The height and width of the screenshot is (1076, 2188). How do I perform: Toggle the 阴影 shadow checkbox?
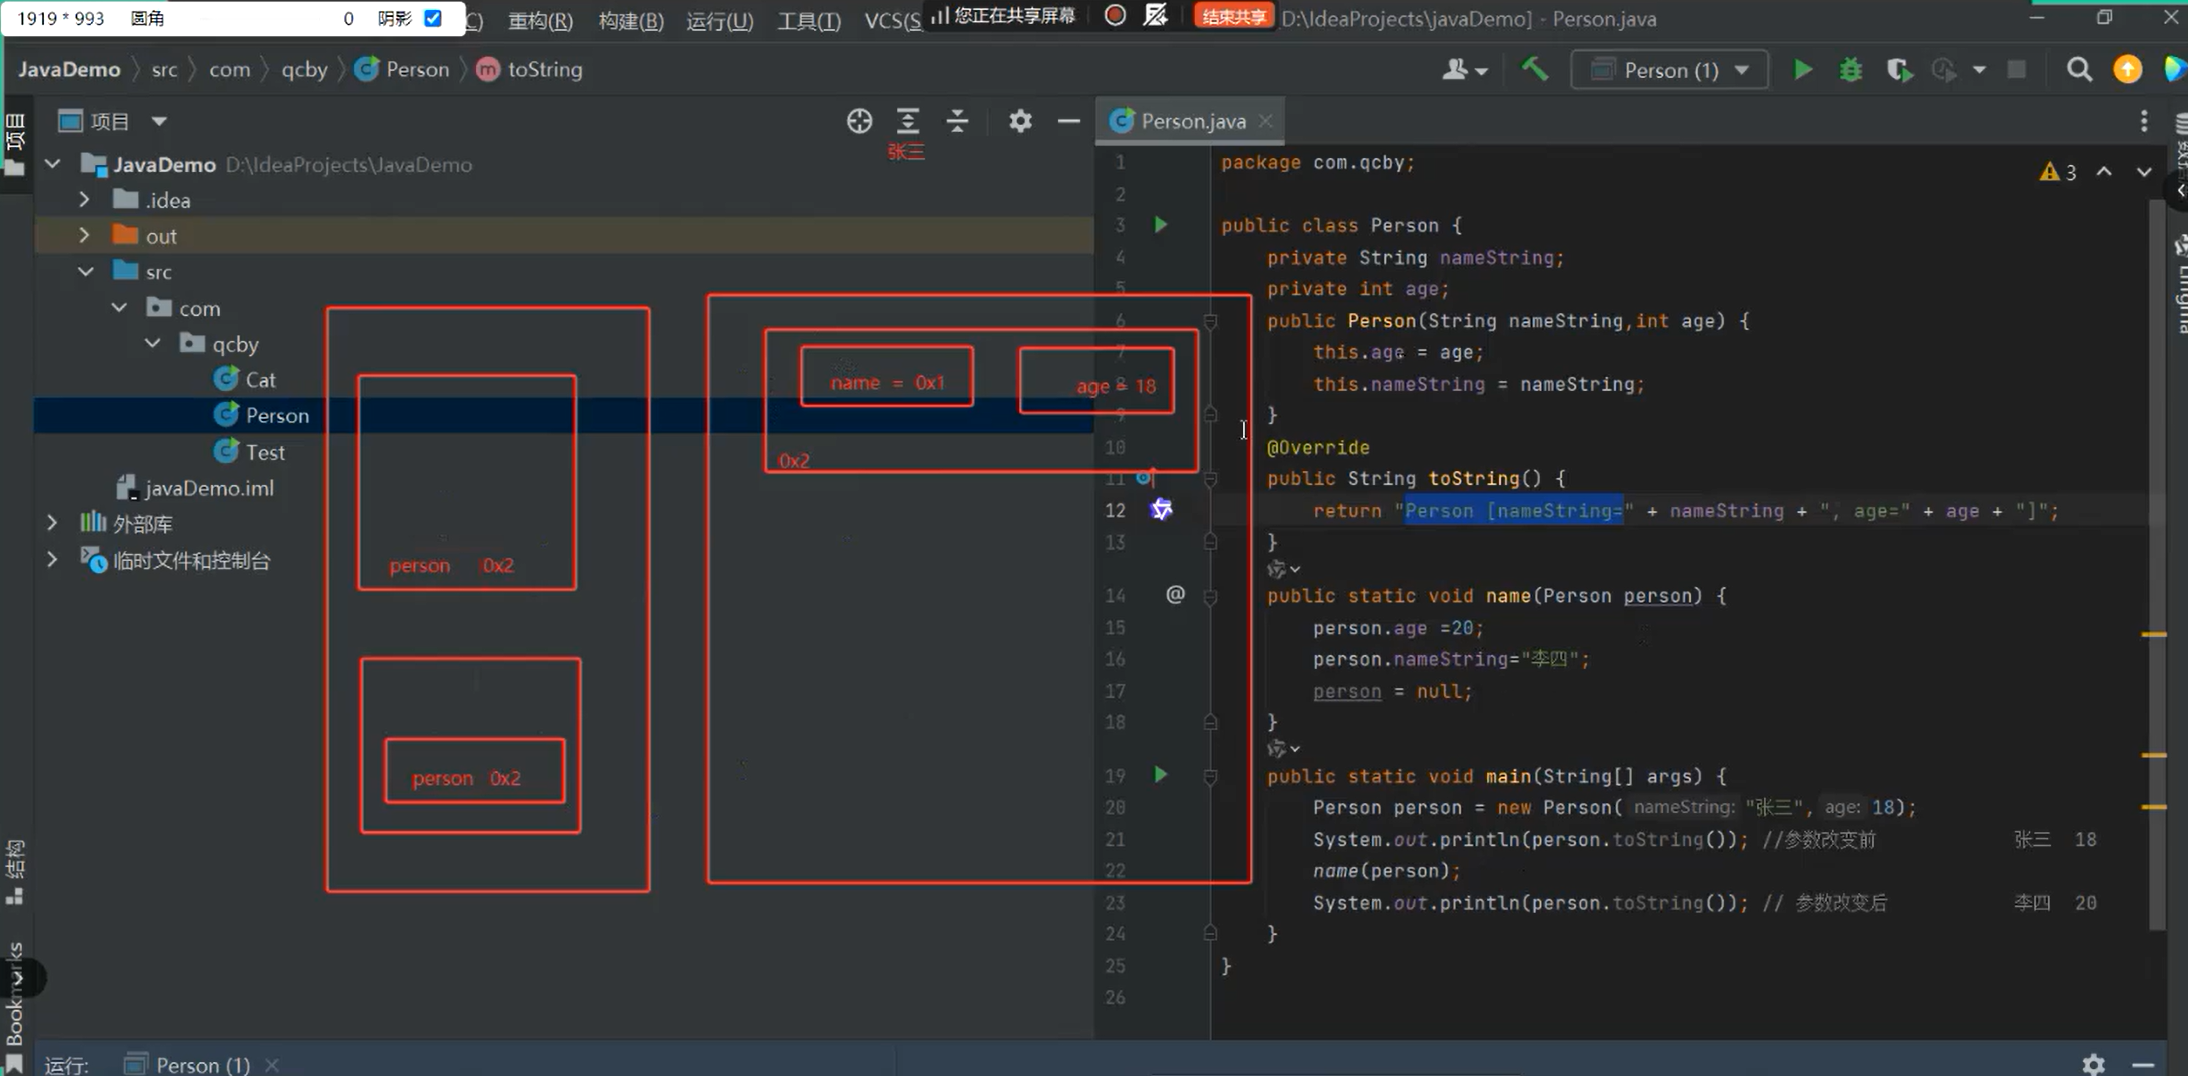[433, 18]
